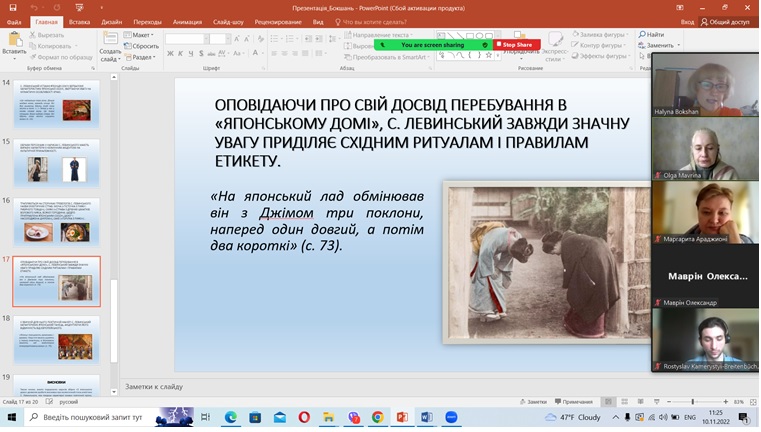Click the numbered list icon

coord(291,39)
